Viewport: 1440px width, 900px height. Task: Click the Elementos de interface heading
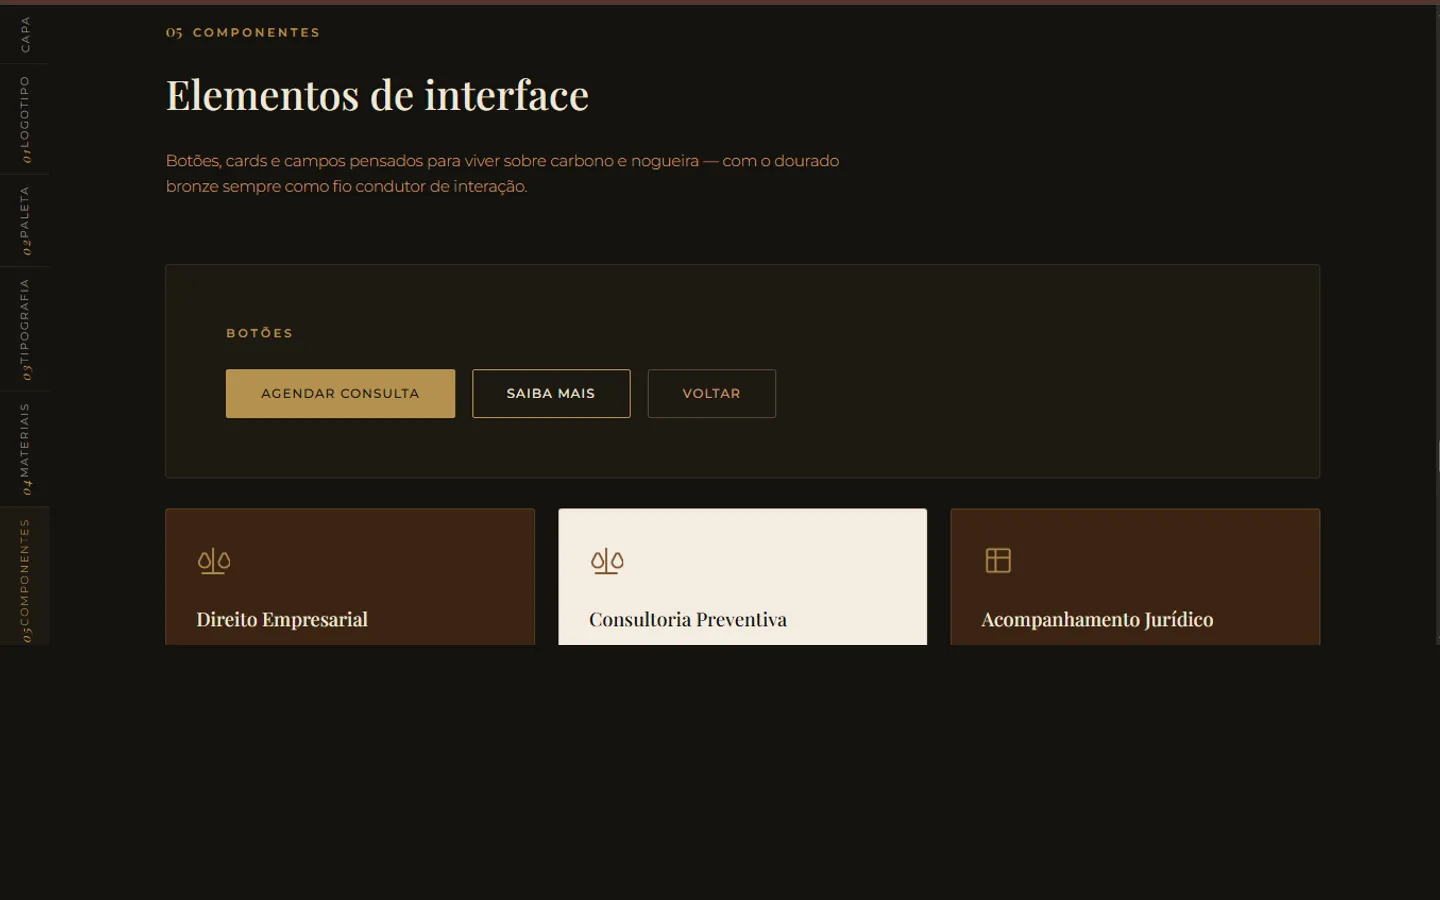[377, 95]
